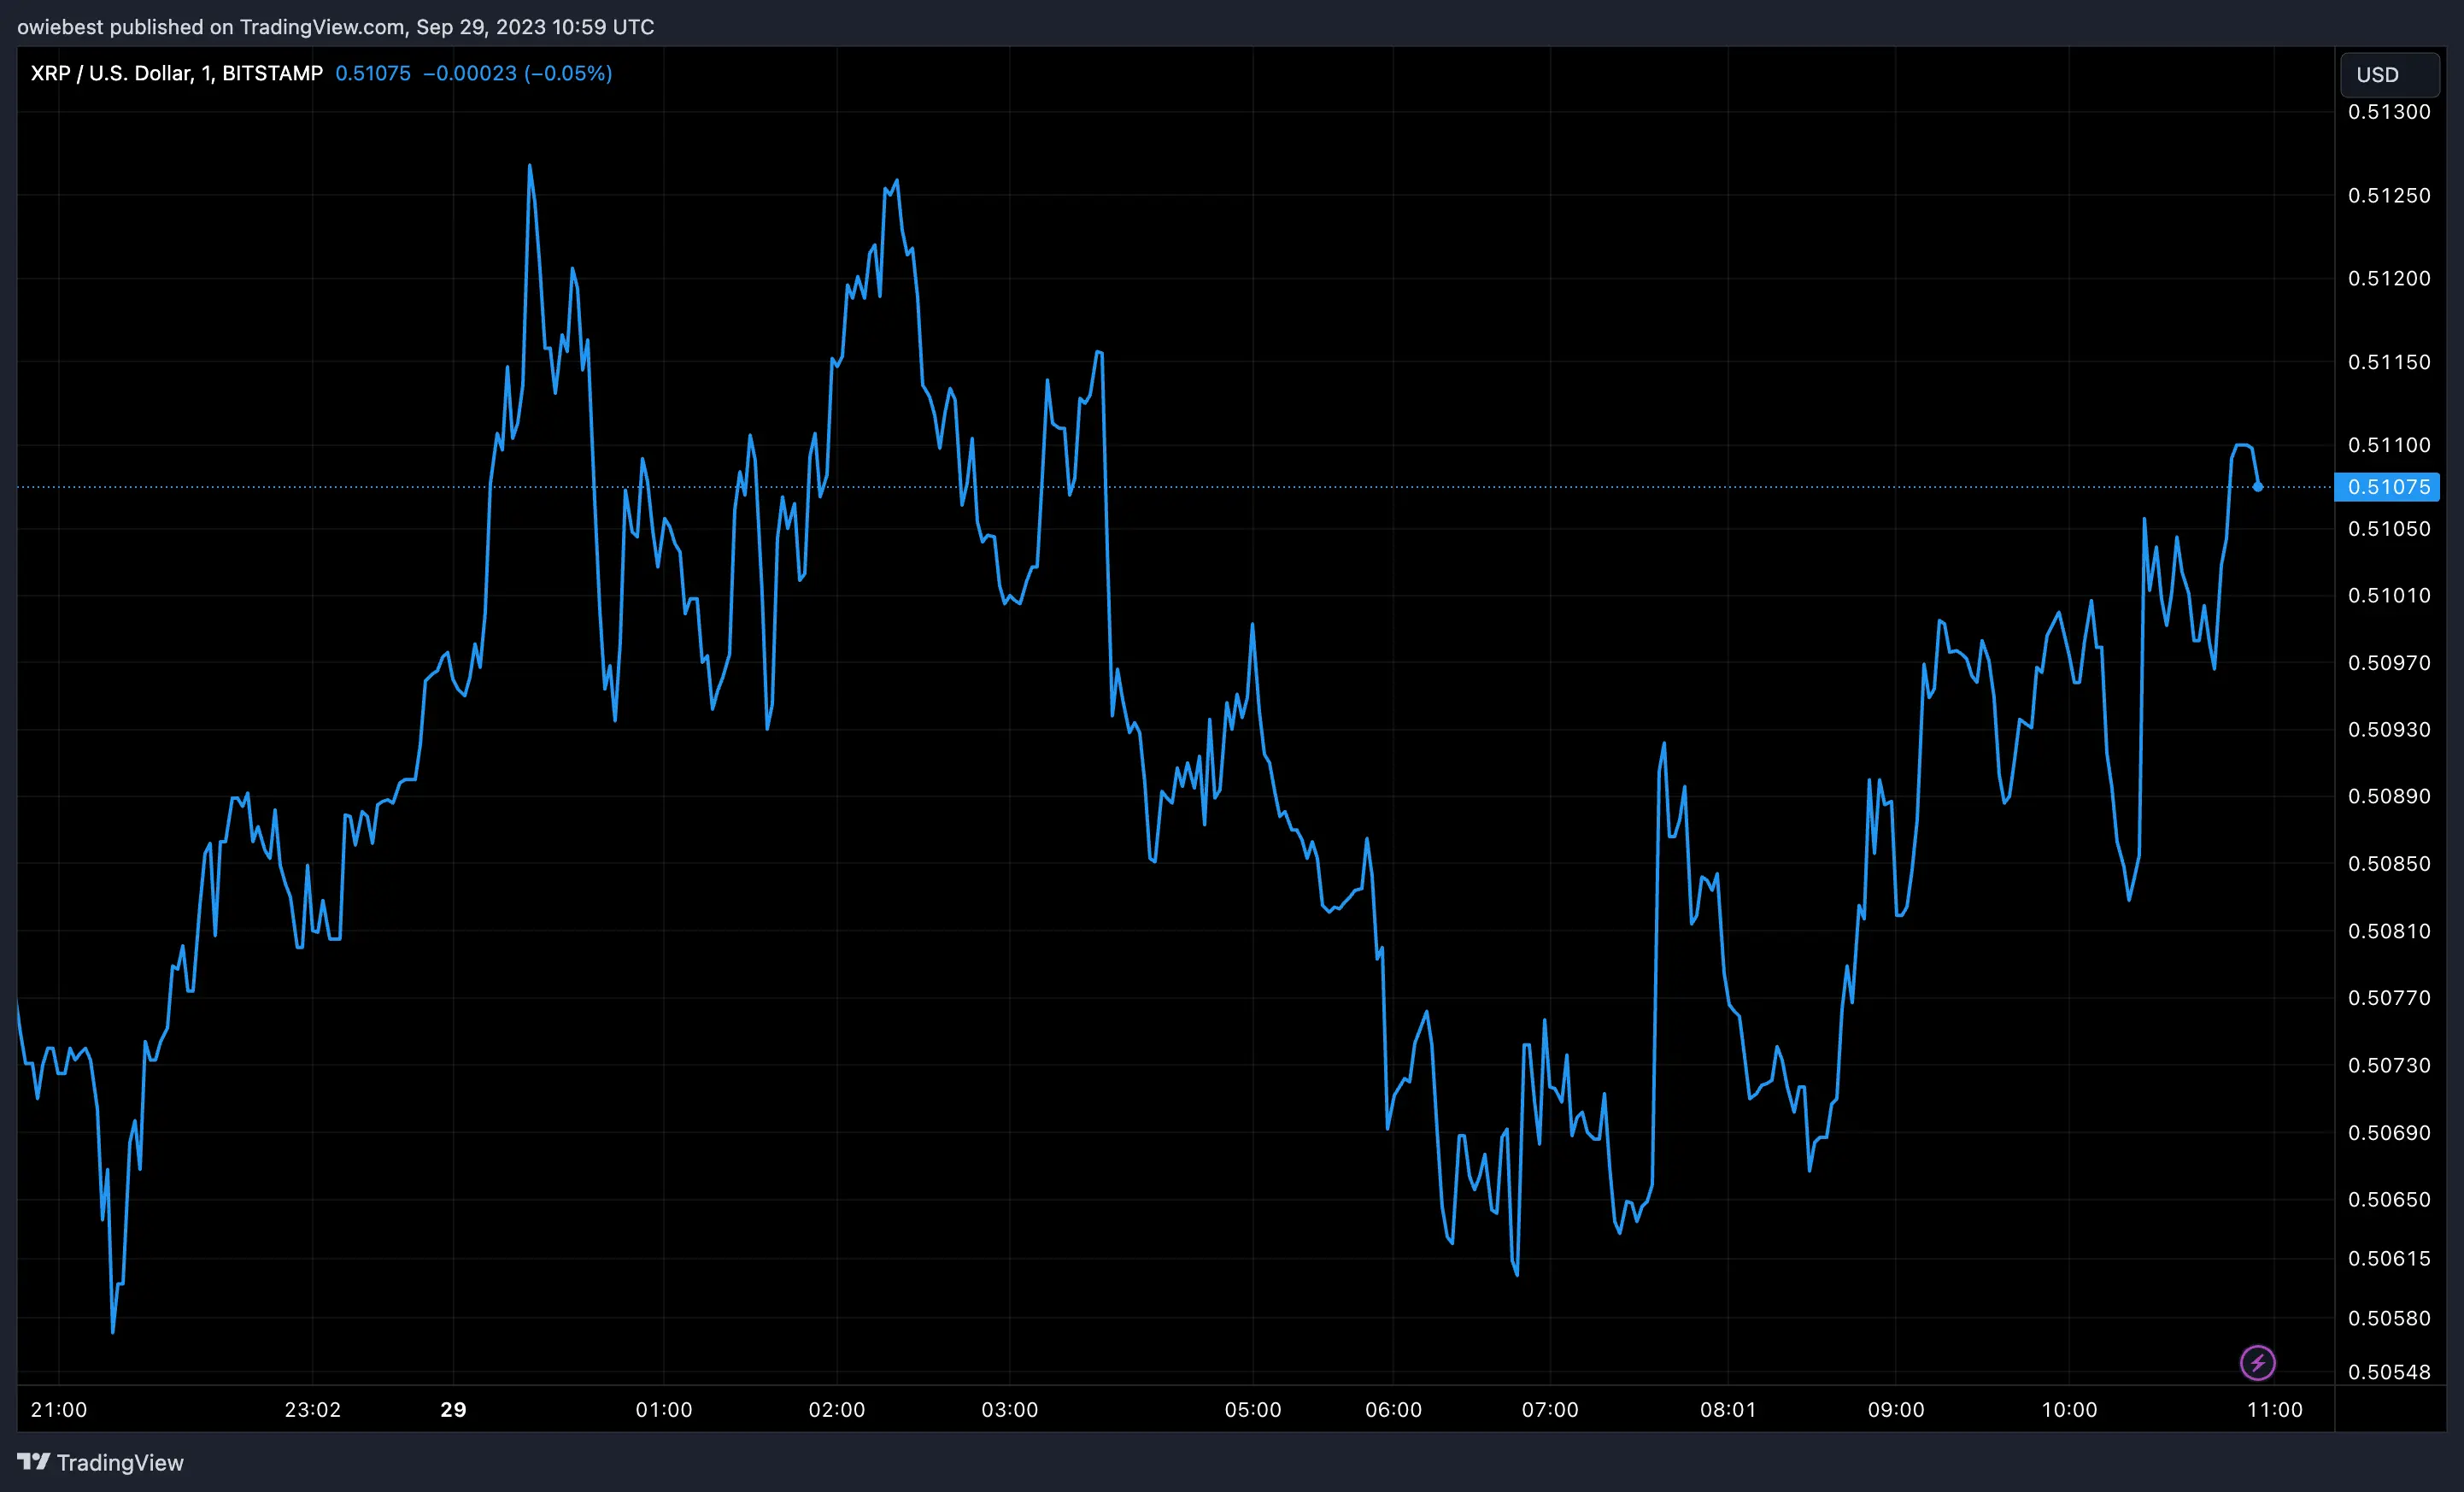Select the 29 date label on the time axis
This screenshot has height=1492, width=2464.
pyautogui.click(x=452, y=1410)
